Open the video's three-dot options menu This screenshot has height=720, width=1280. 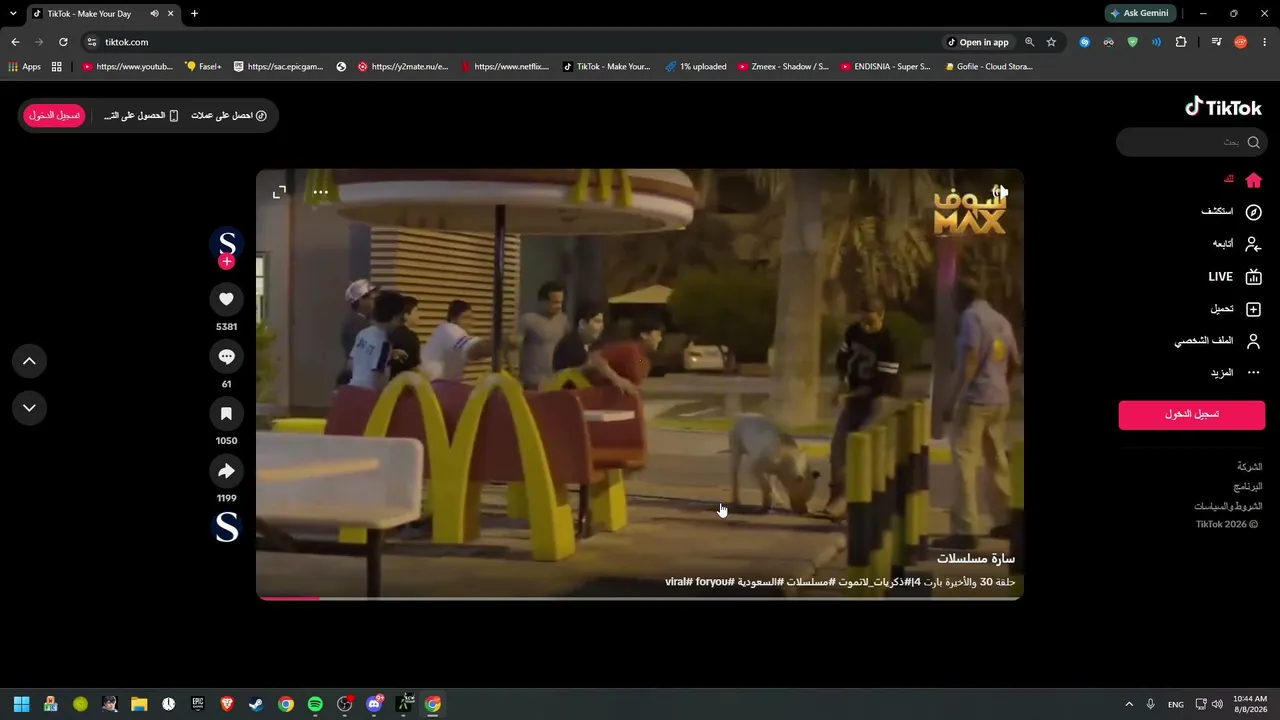click(320, 192)
